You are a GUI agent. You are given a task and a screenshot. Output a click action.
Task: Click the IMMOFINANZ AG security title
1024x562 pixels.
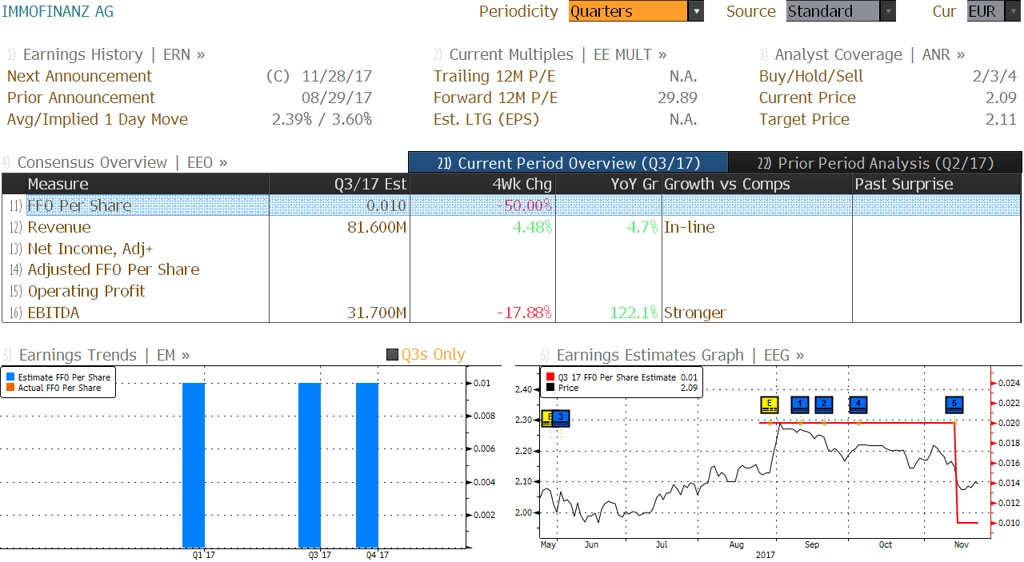tap(57, 11)
